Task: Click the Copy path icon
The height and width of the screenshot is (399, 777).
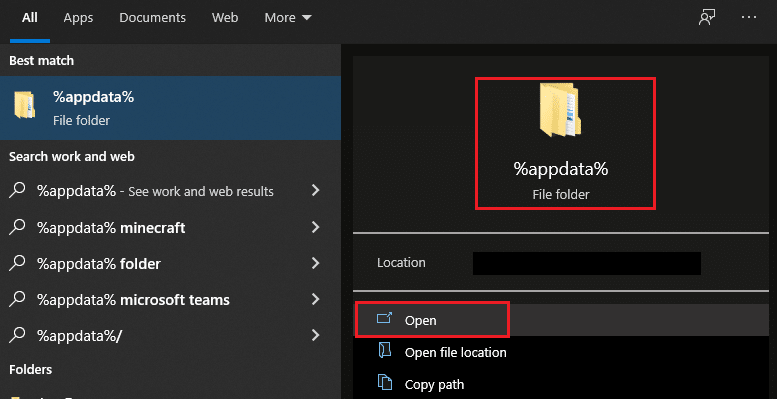Action: click(x=385, y=383)
